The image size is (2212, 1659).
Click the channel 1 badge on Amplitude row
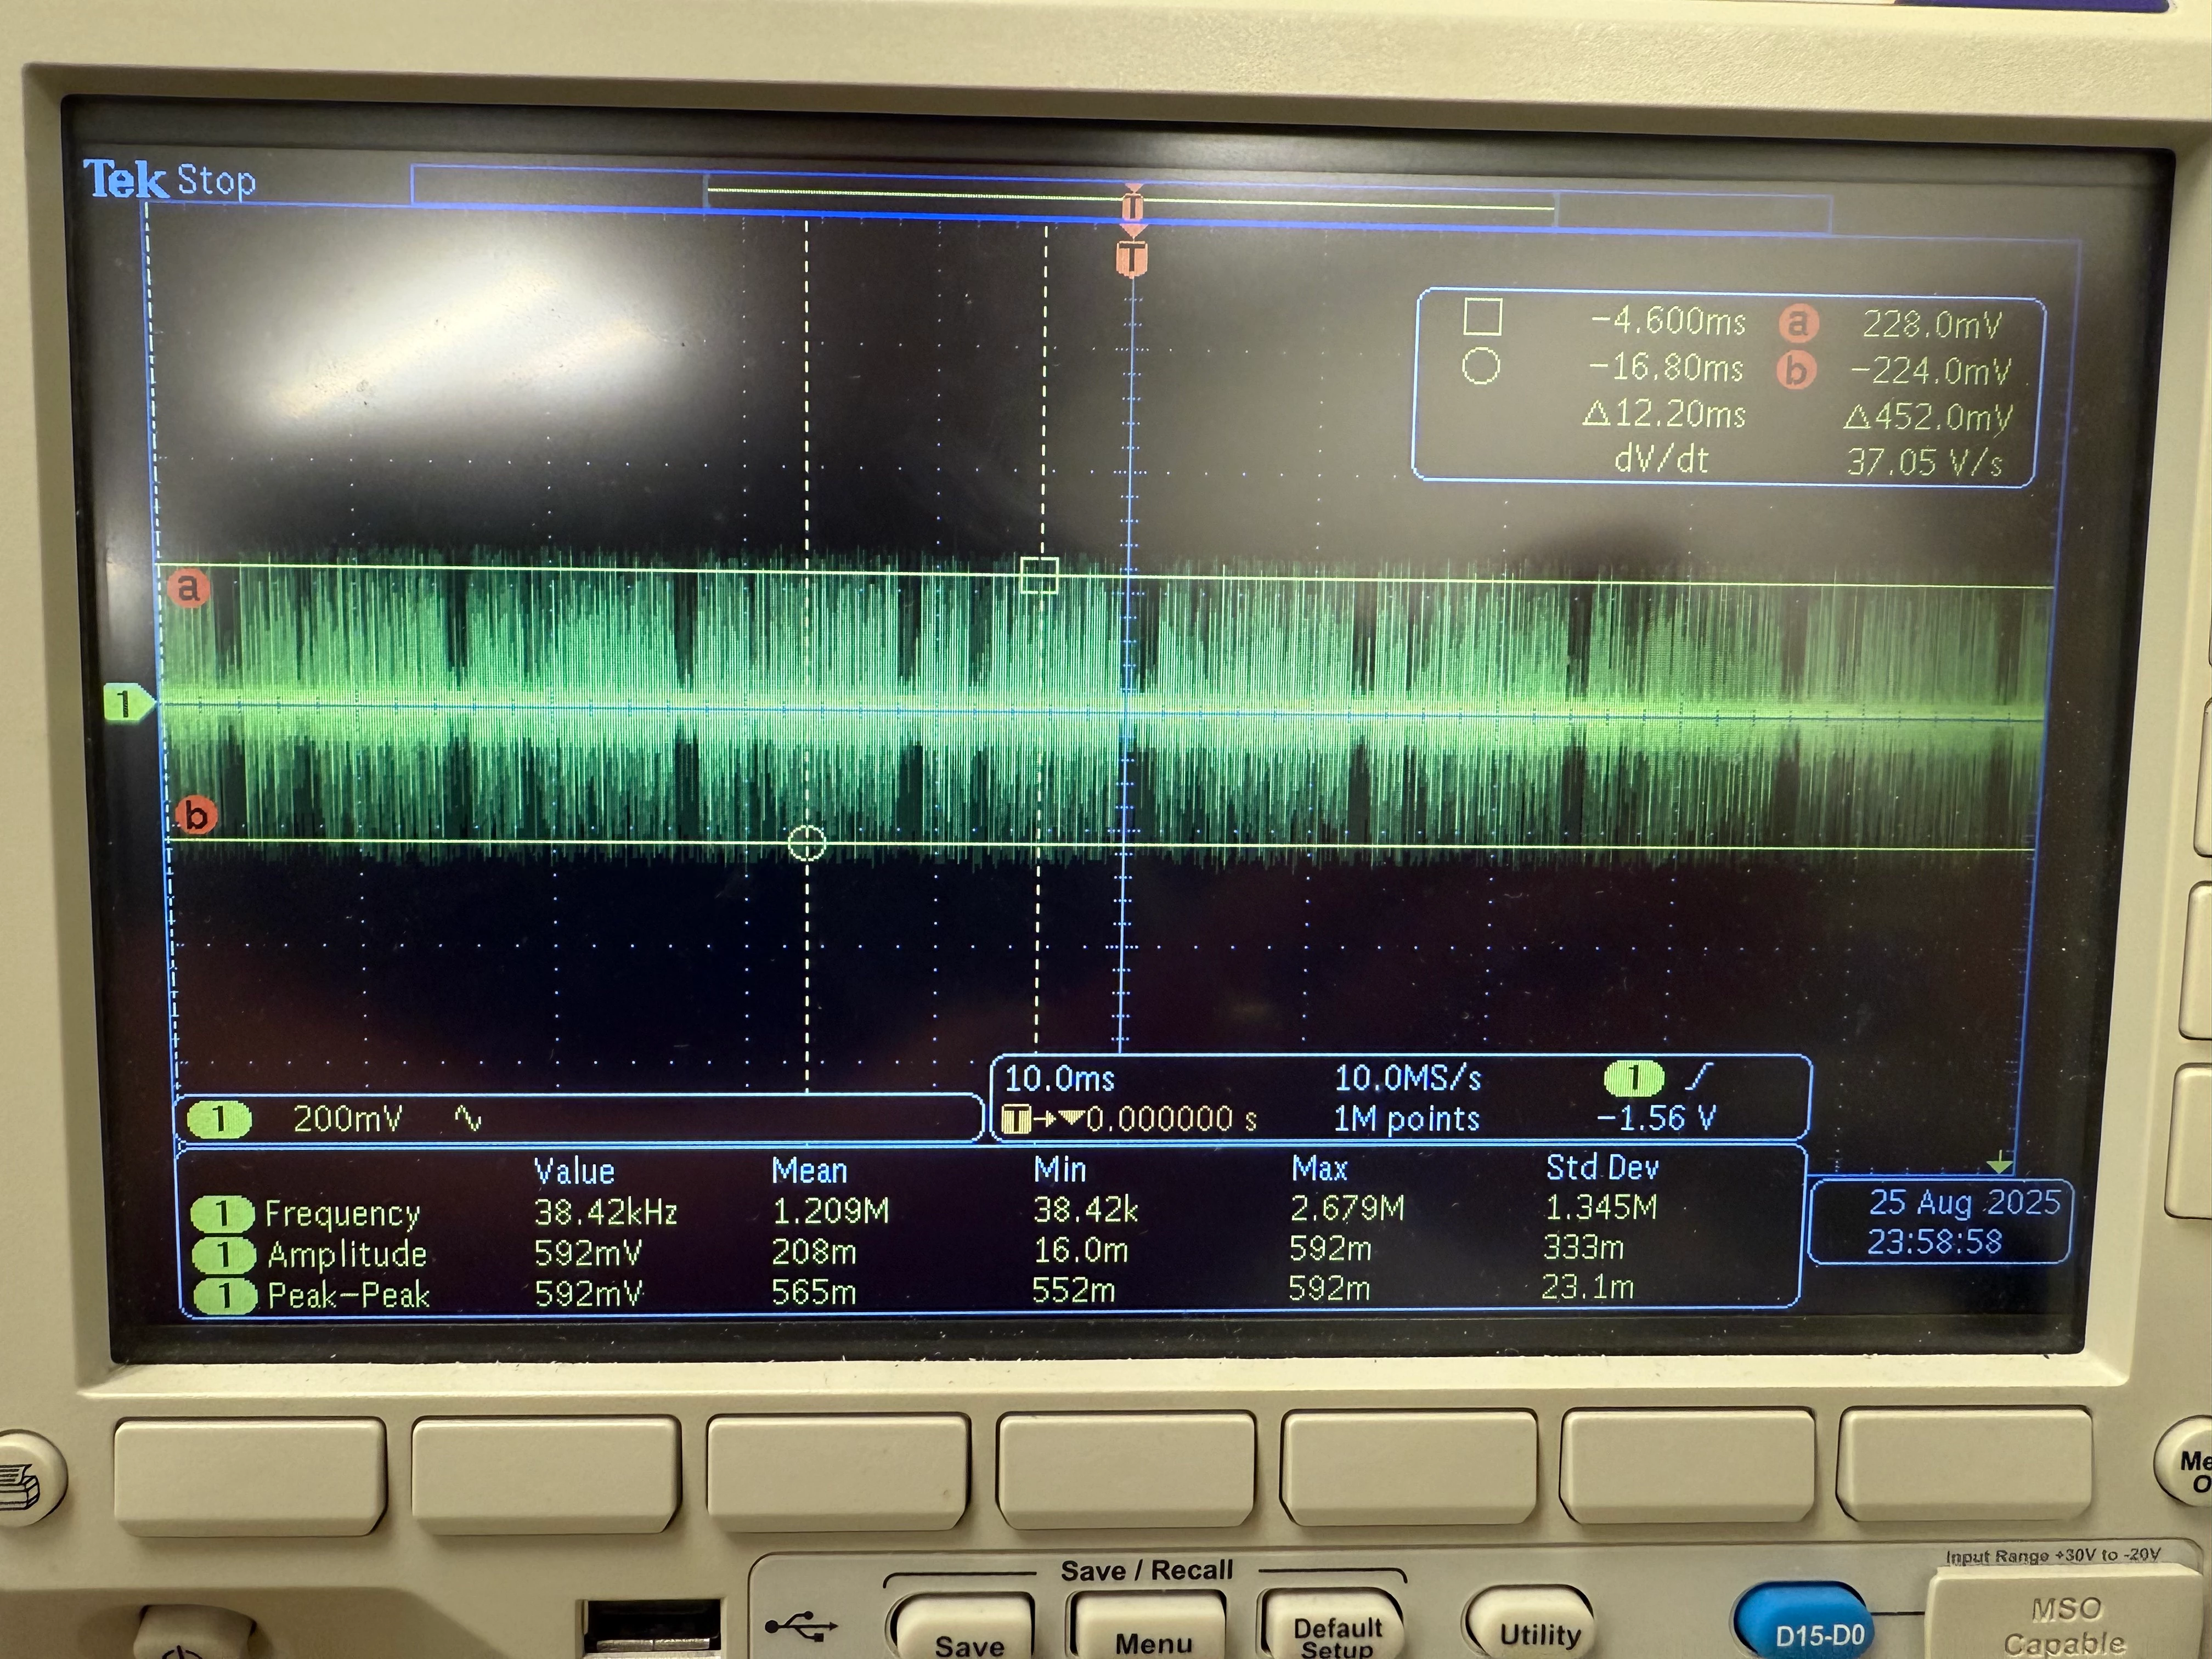coord(222,1255)
